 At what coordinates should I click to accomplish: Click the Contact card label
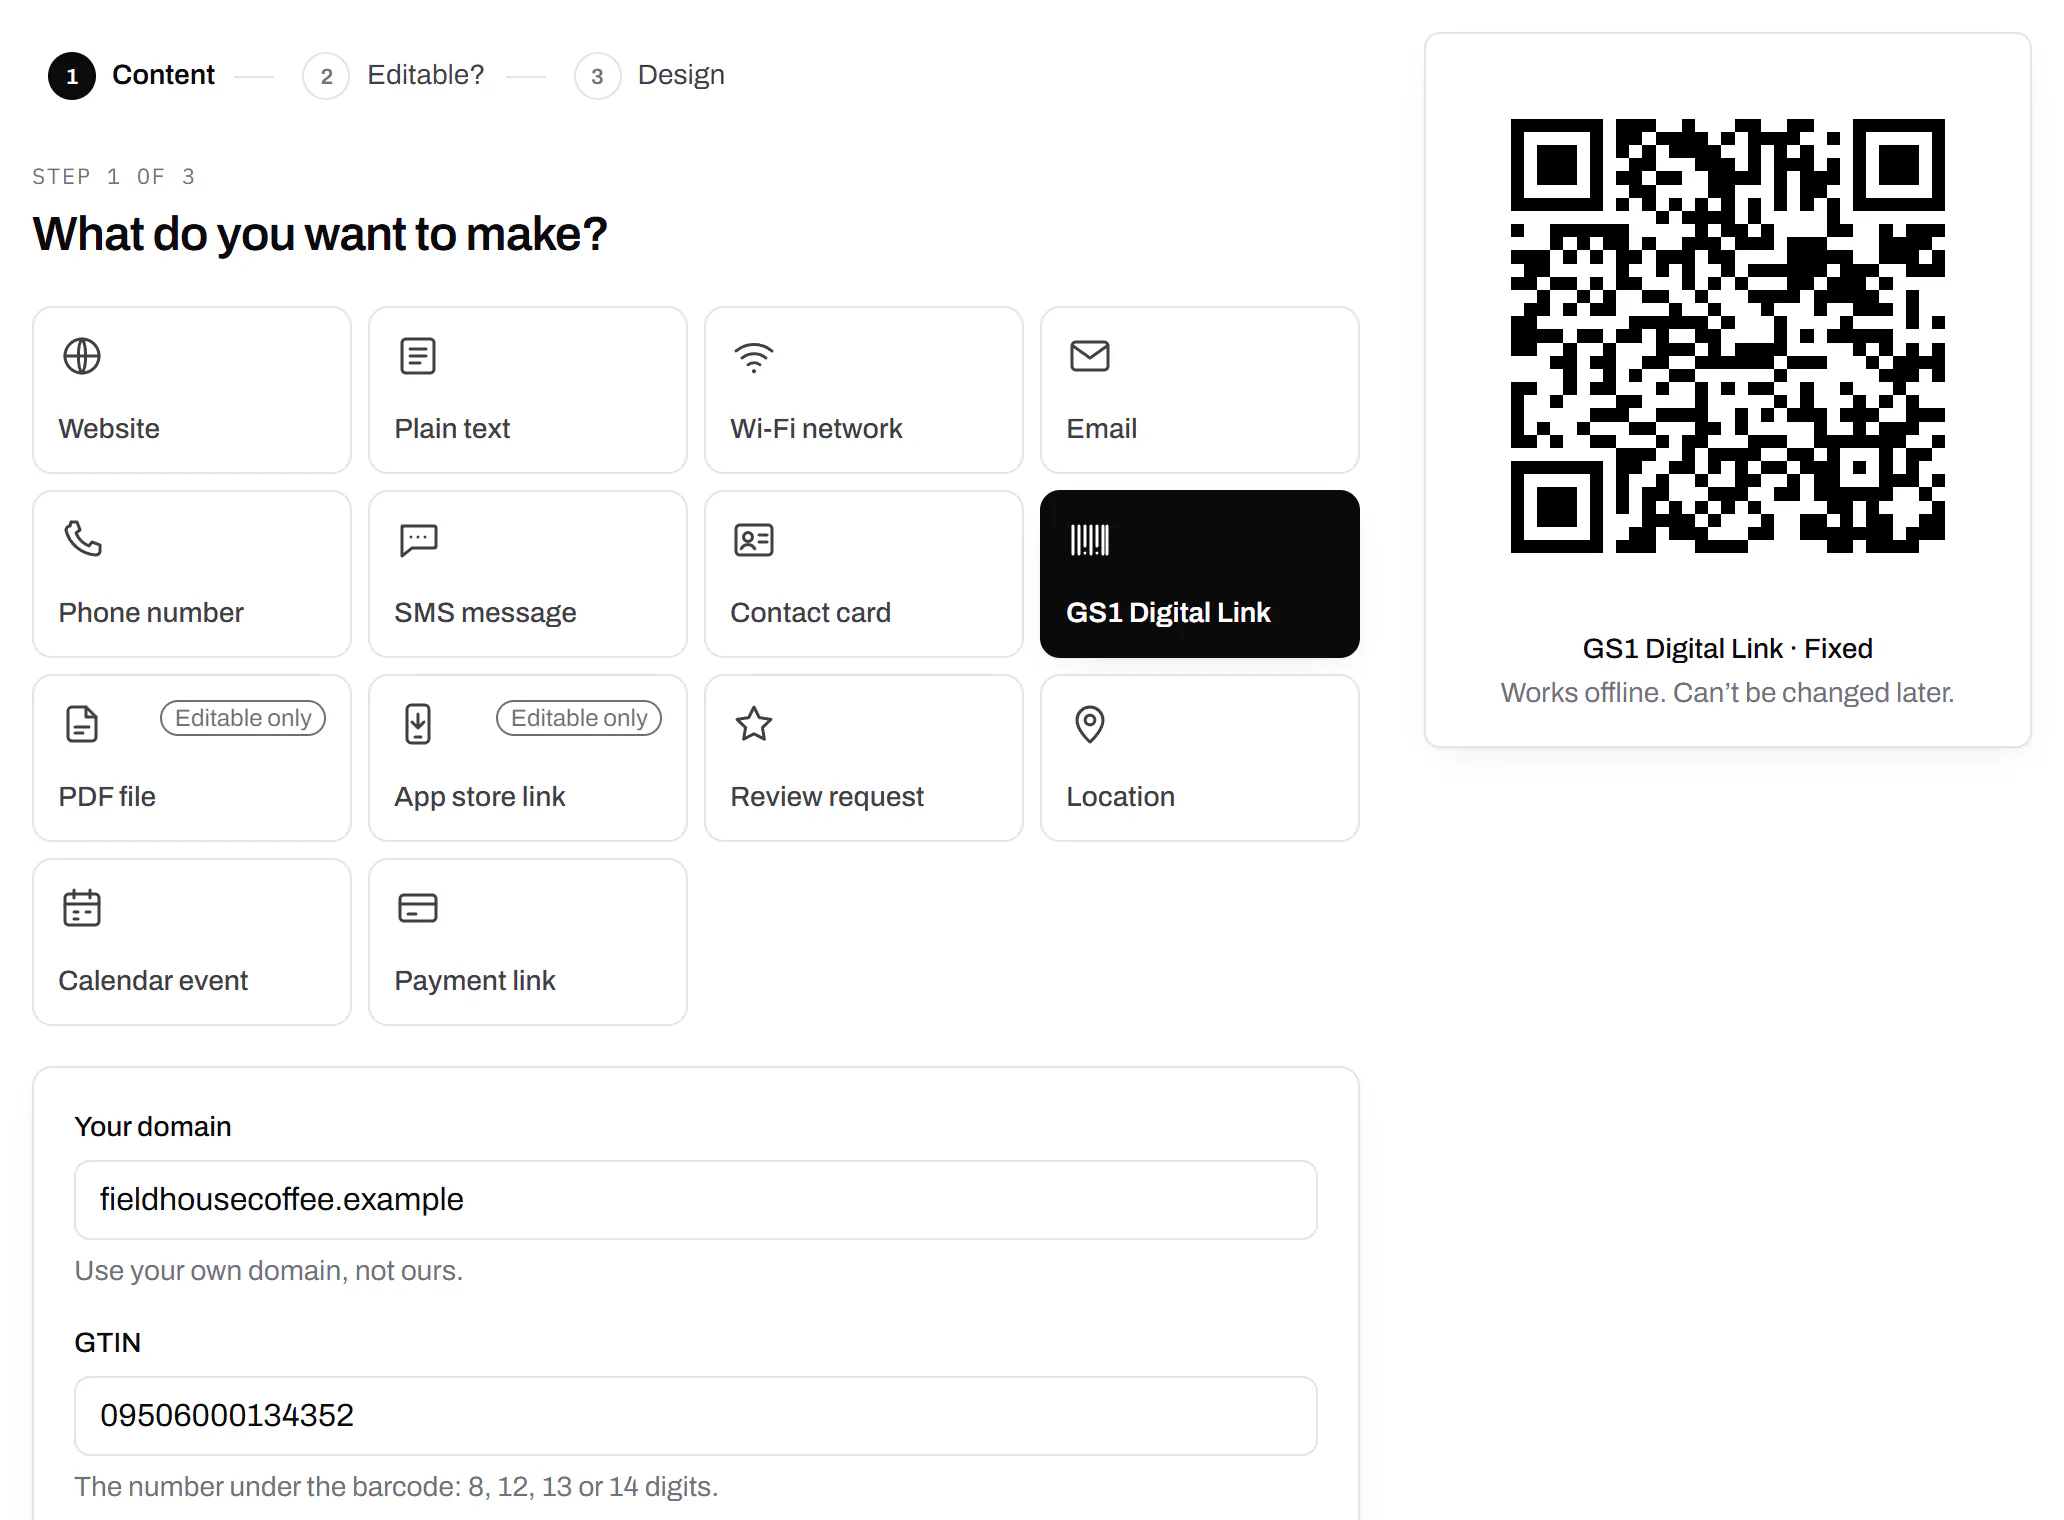(810, 612)
